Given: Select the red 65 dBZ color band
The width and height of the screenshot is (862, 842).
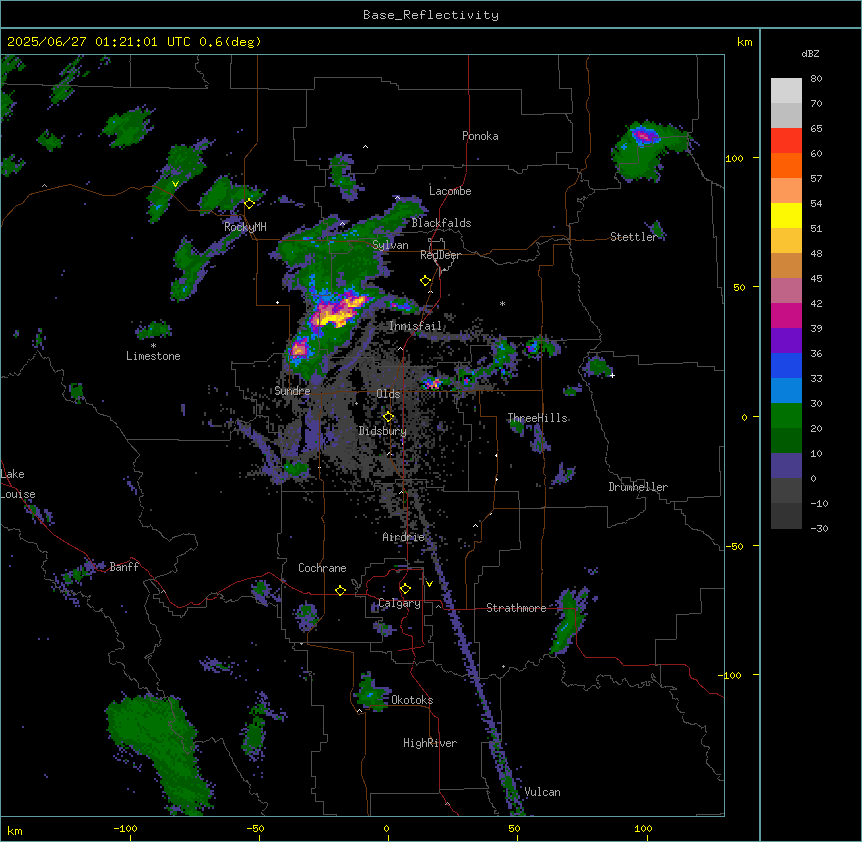Looking at the screenshot, I should 786,141.
